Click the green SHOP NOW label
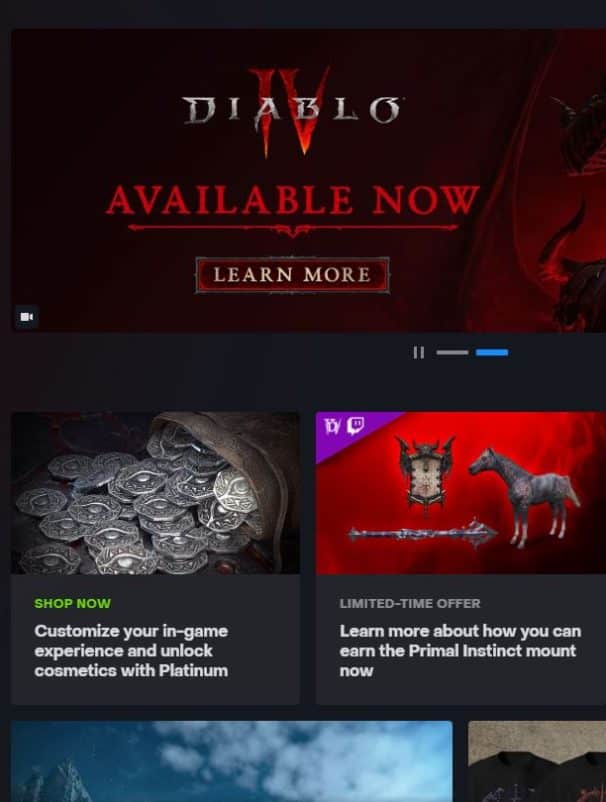606x802 pixels. (73, 604)
